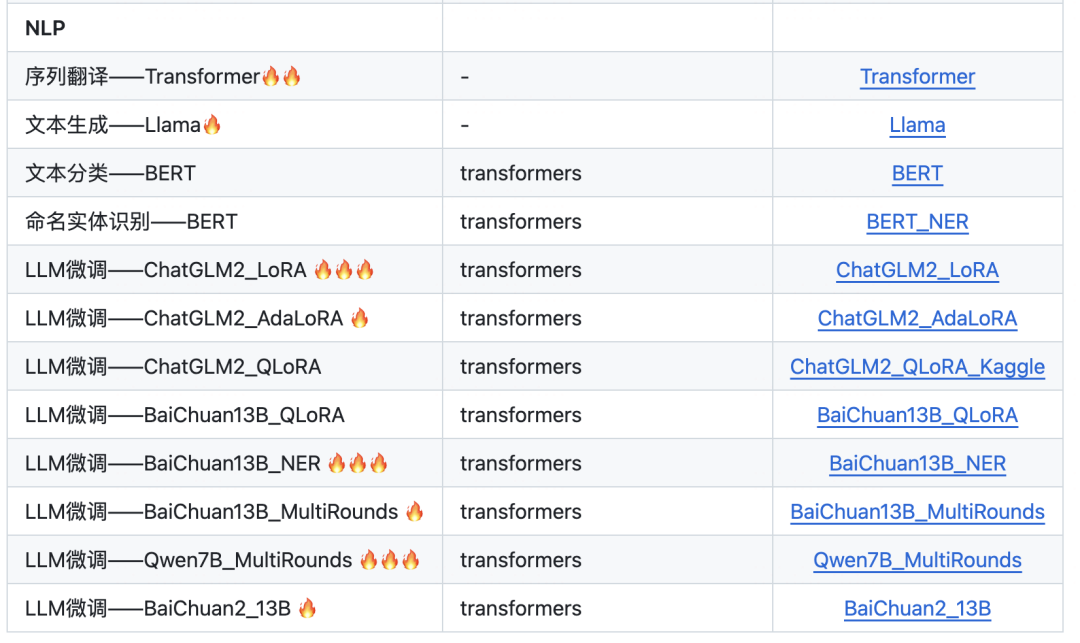Click the fire emojis after 序列翻译——Transformer
The width and height of the screenshot is (1080, 643).
[281, 77]
